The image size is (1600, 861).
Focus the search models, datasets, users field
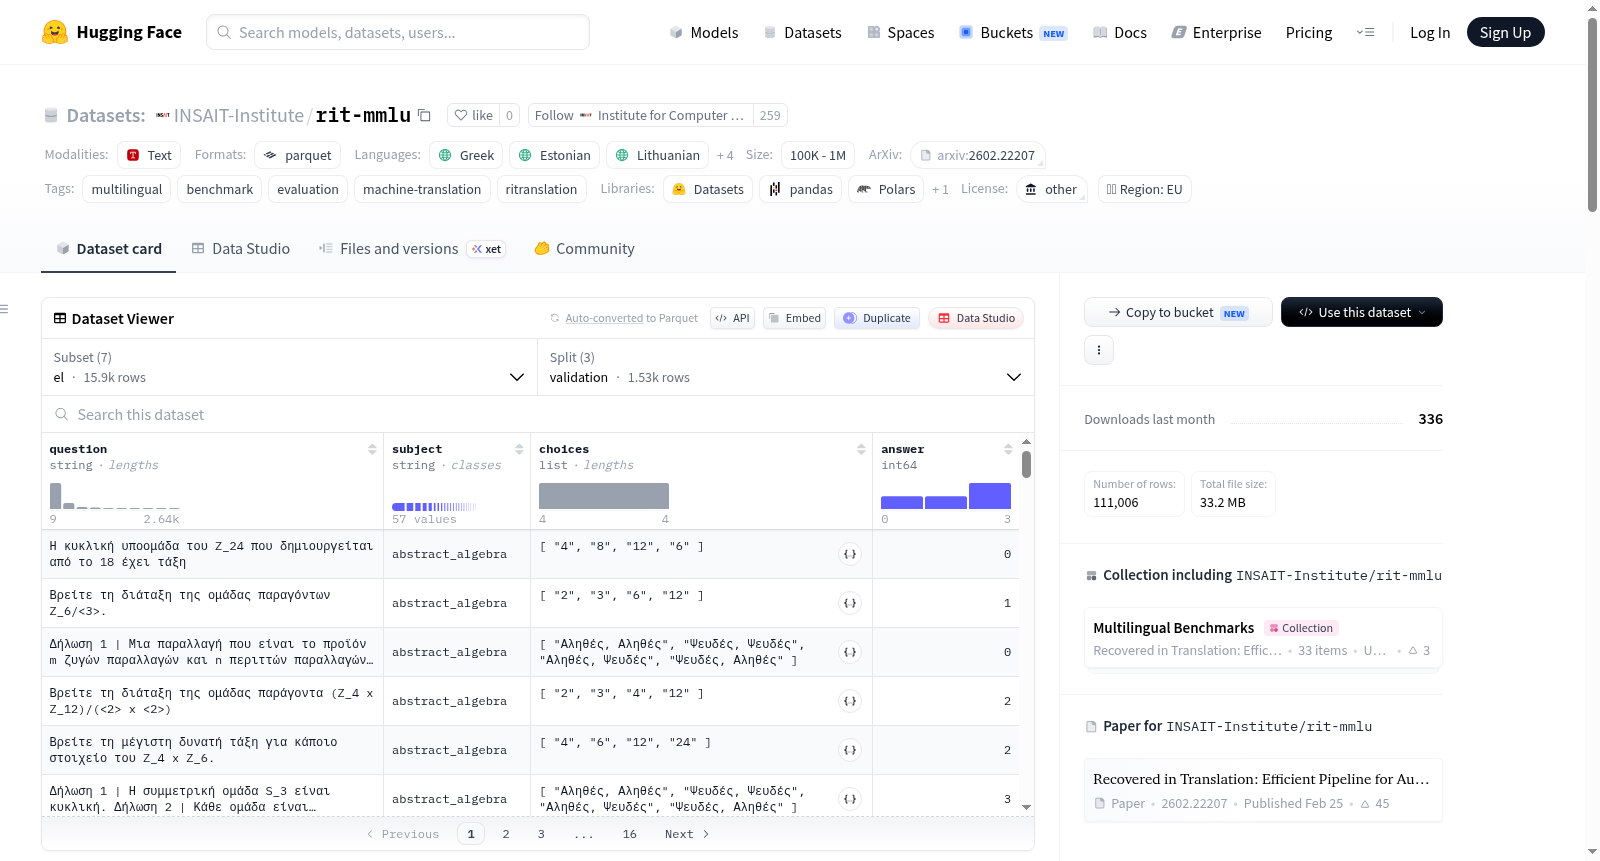398,32
